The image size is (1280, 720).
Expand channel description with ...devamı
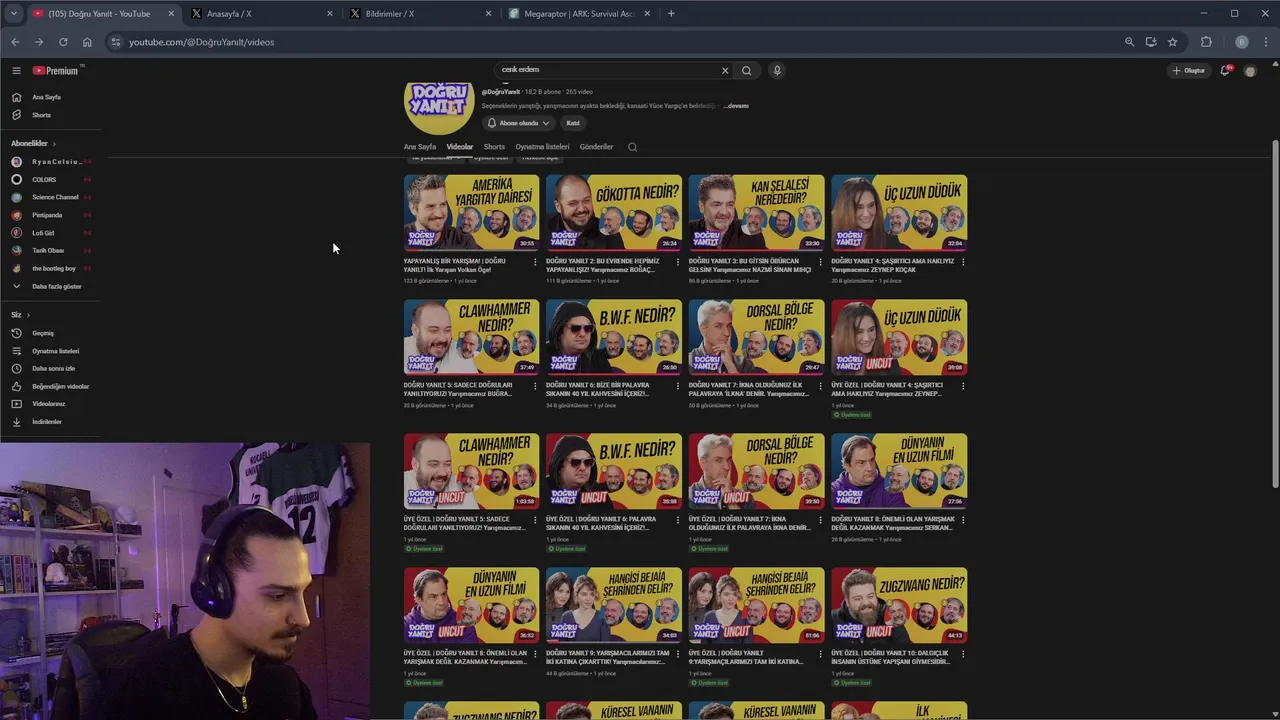coord(735,106)
